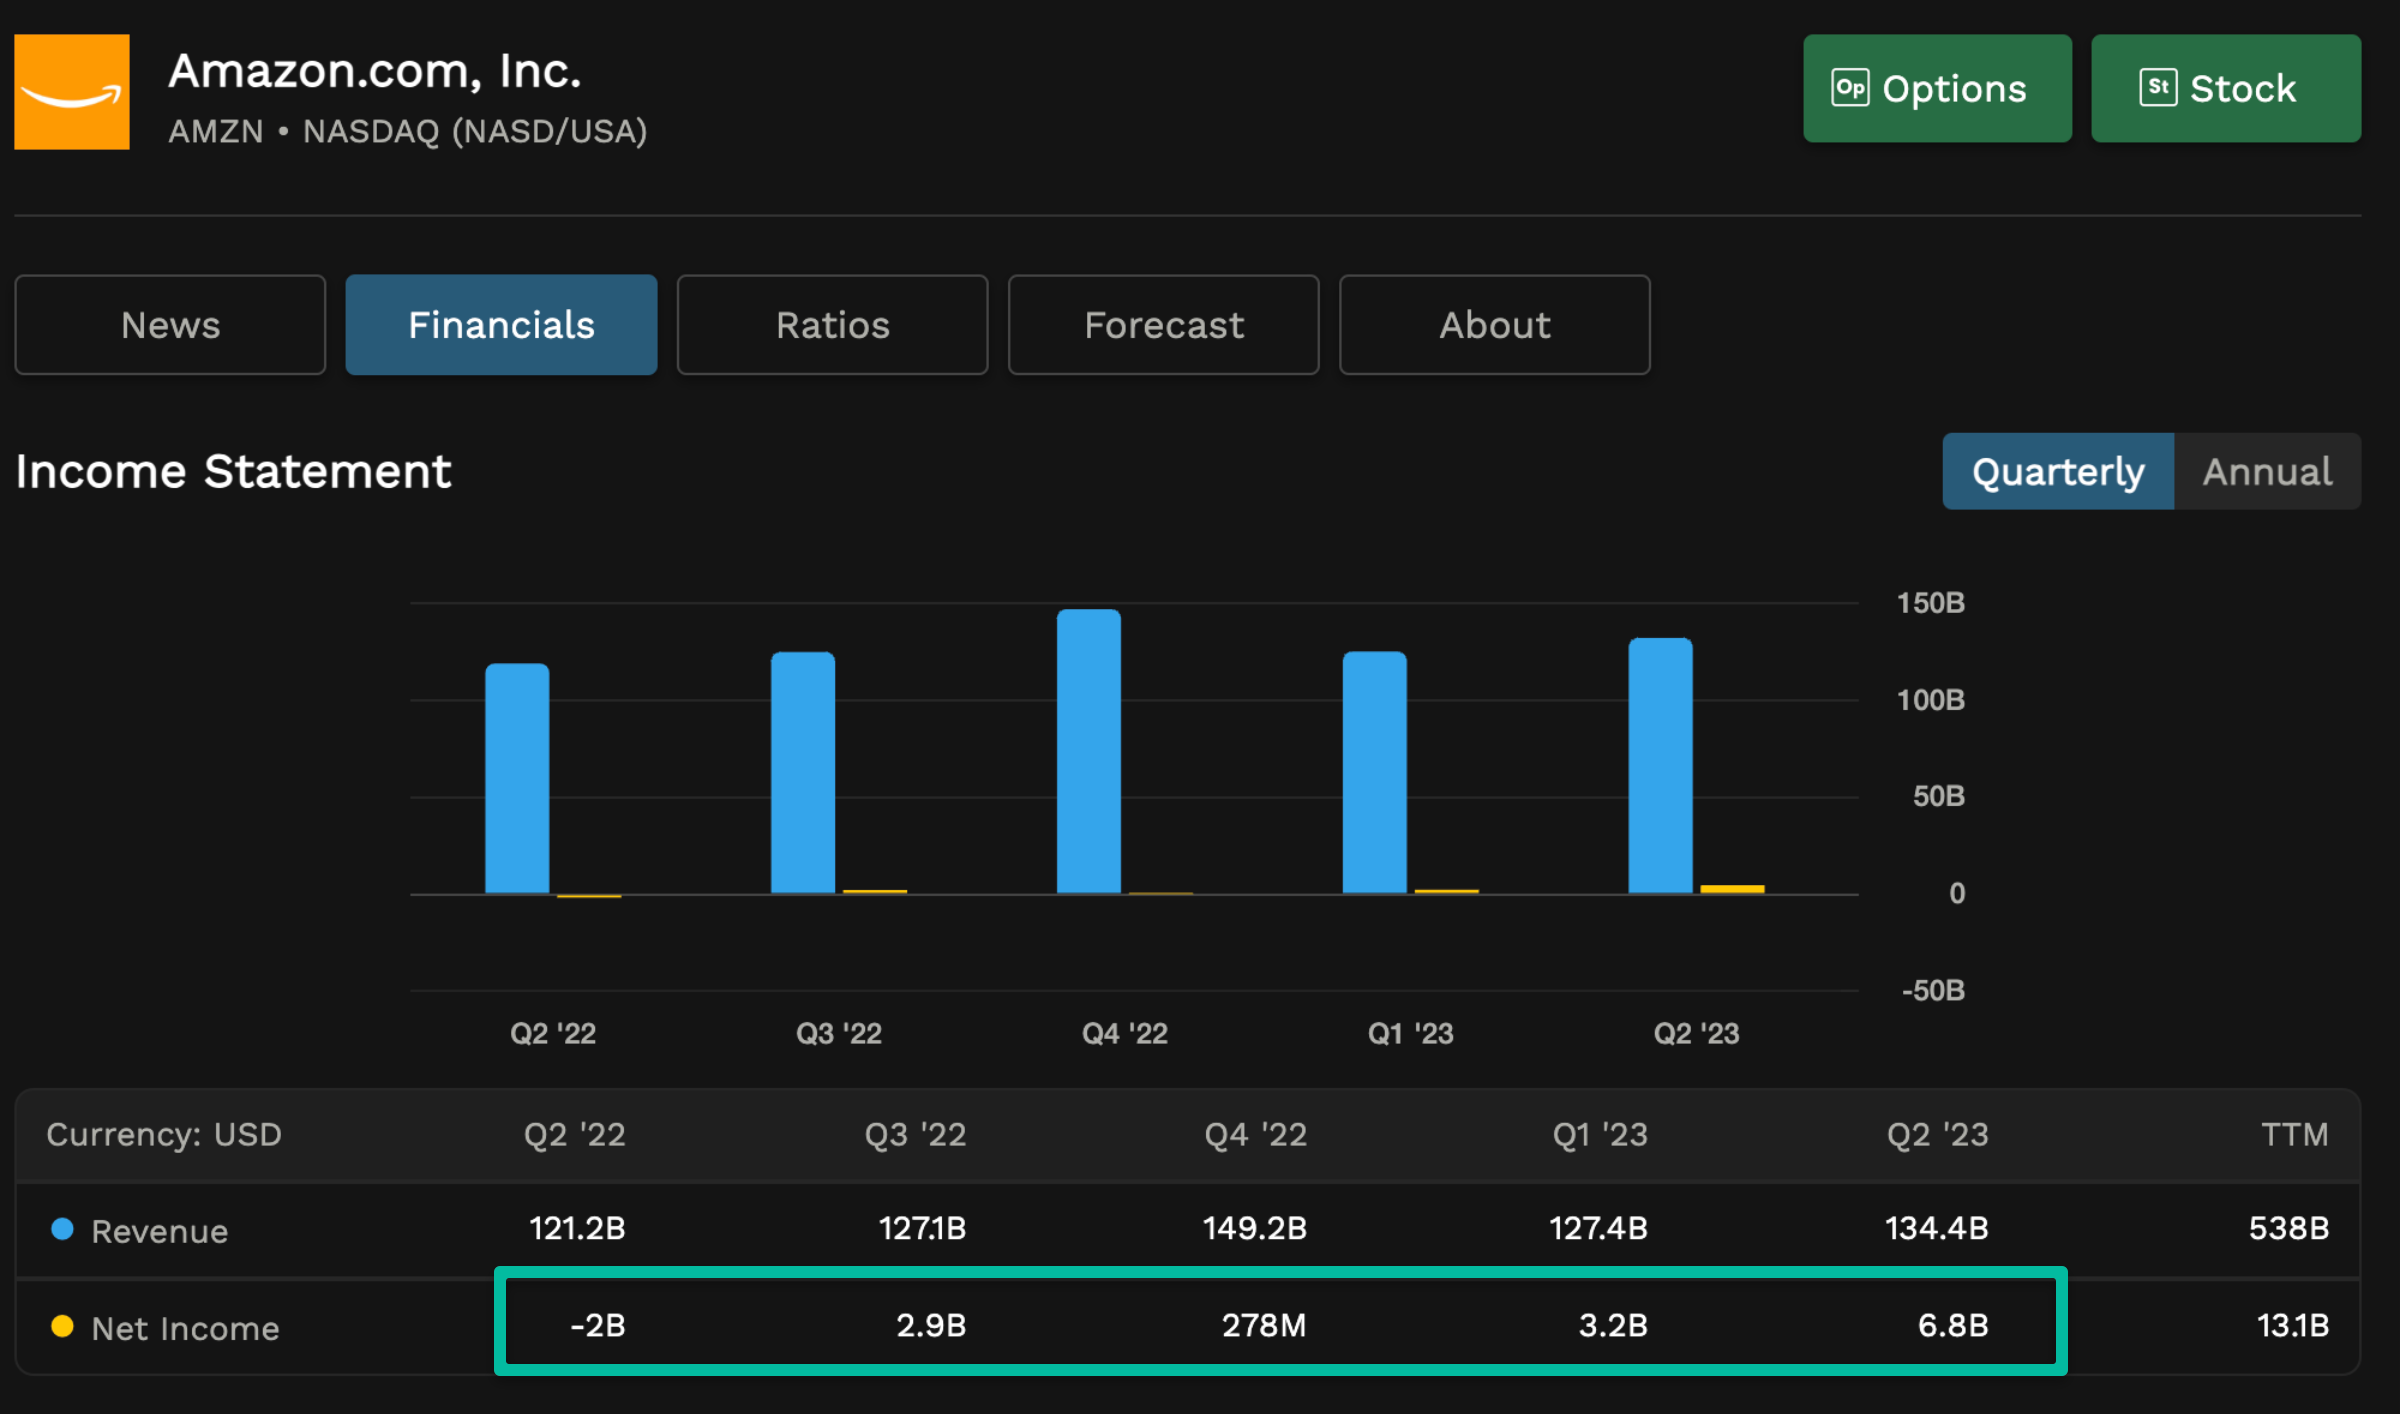Switch to the Ratios tab
This screenshot has height=1414, width=2400.
coord(832,324)
